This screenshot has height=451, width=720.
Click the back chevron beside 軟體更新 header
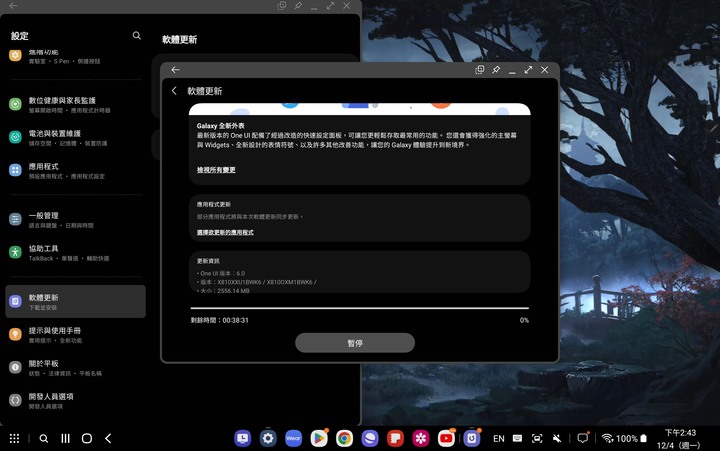(x=174, y=91)
